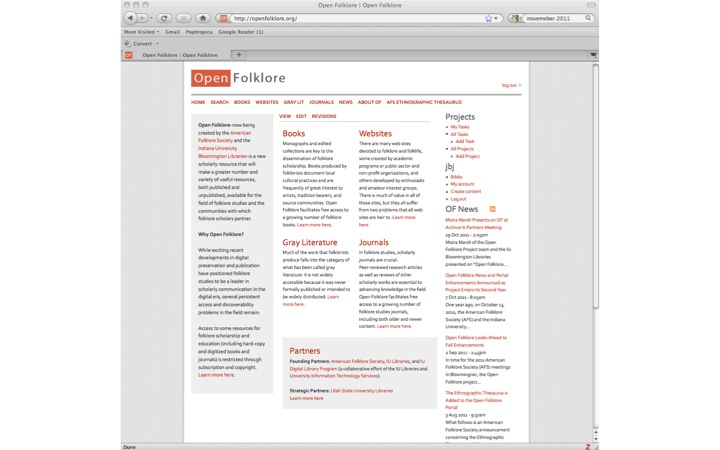Screen dimensions: 720x450
Task: Click the Stop loading X icon
Action: click(x=182, y=18)
